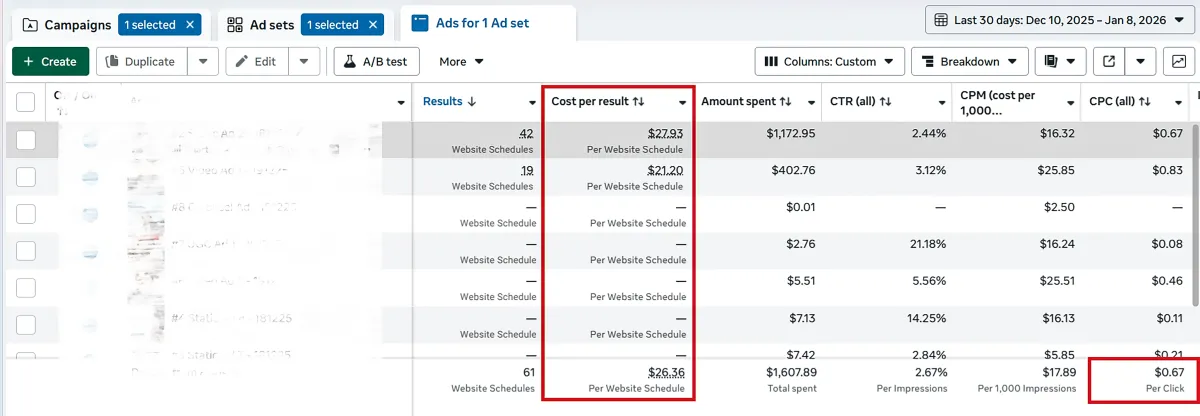Viewport: 1200px width, 416px height.
Task: Open the Duplicate options arrow
Action: click(203, 62)
